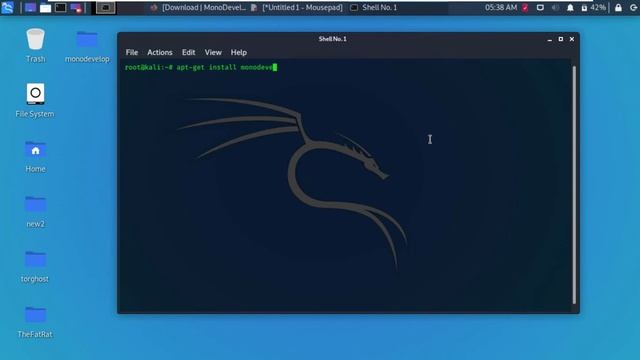Open the file manager panel launcher
640x360 pixels.
45,7
